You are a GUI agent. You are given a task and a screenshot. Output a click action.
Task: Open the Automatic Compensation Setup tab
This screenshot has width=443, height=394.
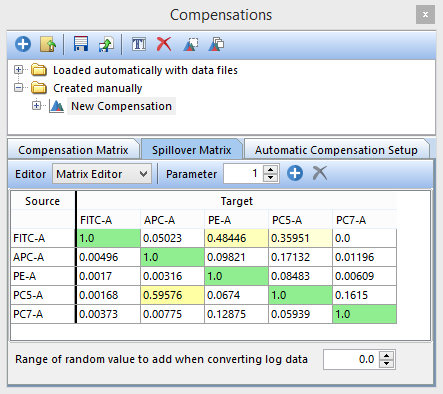pos(336,150)
